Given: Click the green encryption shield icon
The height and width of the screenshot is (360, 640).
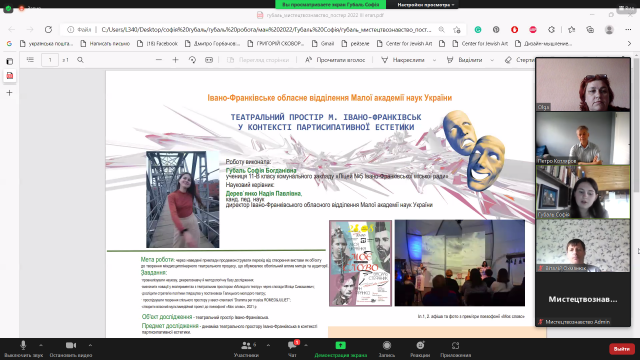Looking at the screenshot, I should [8, 8].
